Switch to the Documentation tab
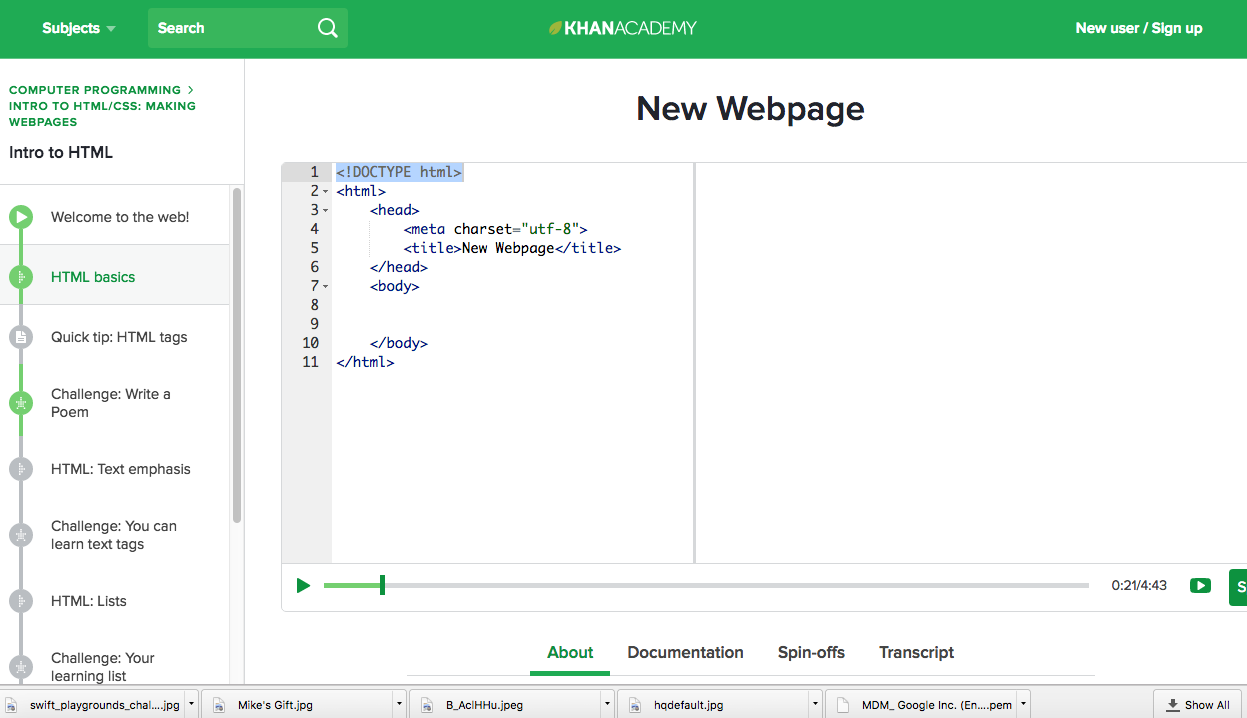This screenshot has height=718, width=1247. pyautogui.click(x=685, y=652)
